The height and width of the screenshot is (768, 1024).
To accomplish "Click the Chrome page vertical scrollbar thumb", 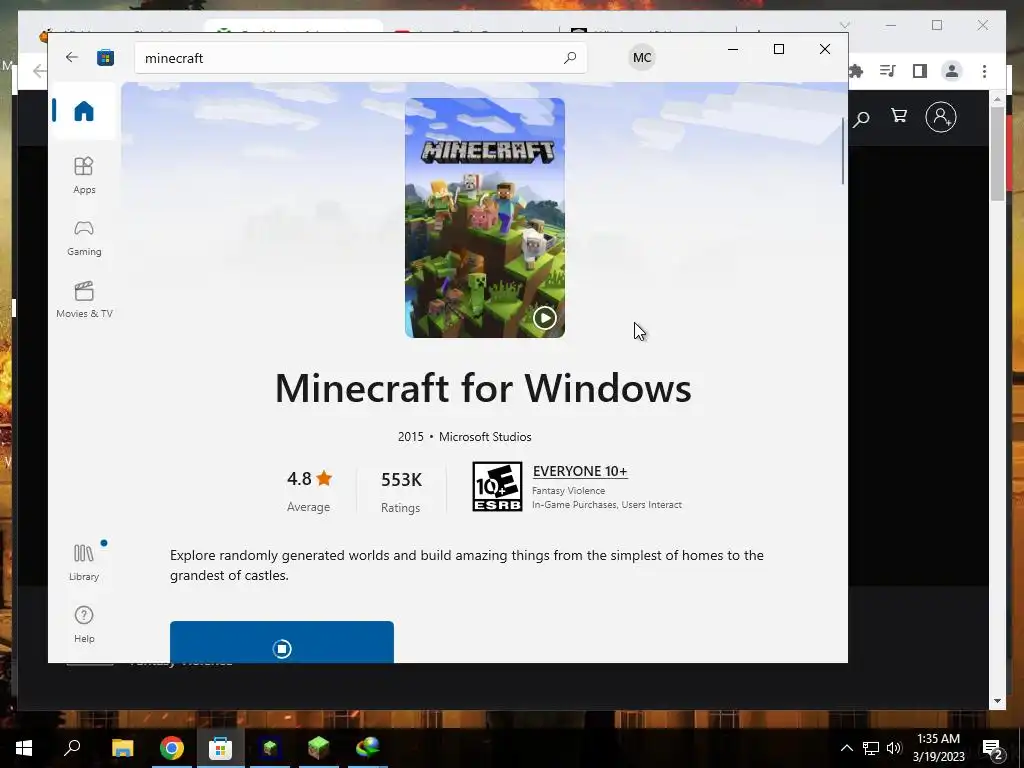I will [x=997, y=153].
